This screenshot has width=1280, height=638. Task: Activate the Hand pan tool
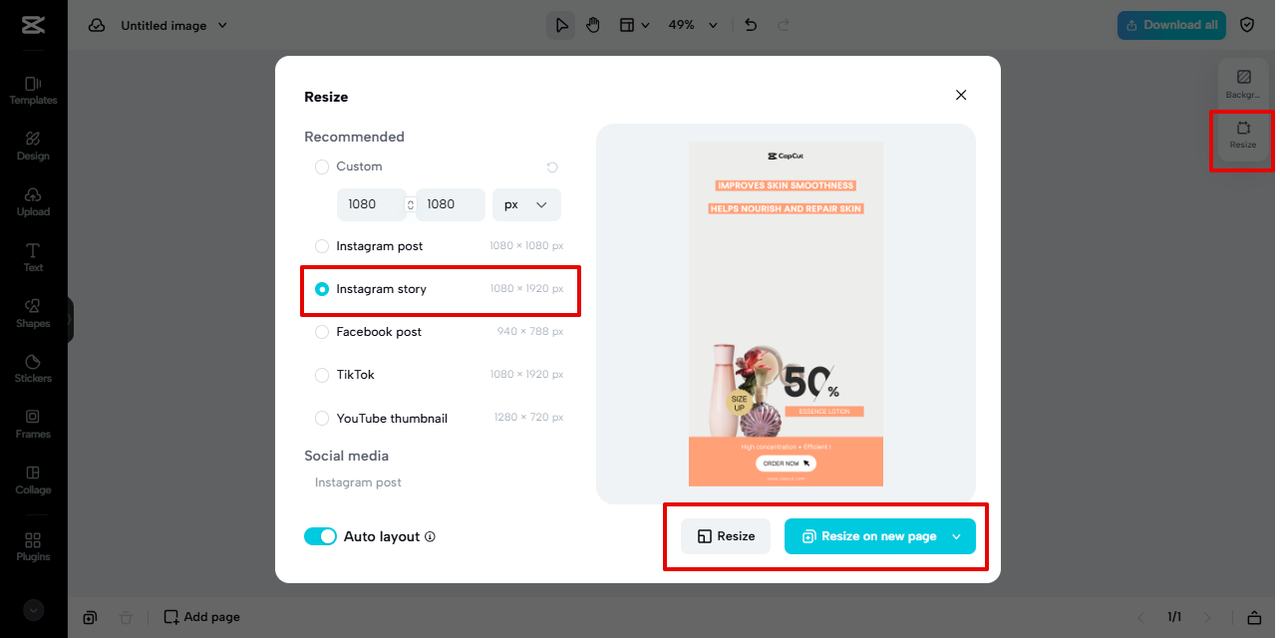pos(593,25)
